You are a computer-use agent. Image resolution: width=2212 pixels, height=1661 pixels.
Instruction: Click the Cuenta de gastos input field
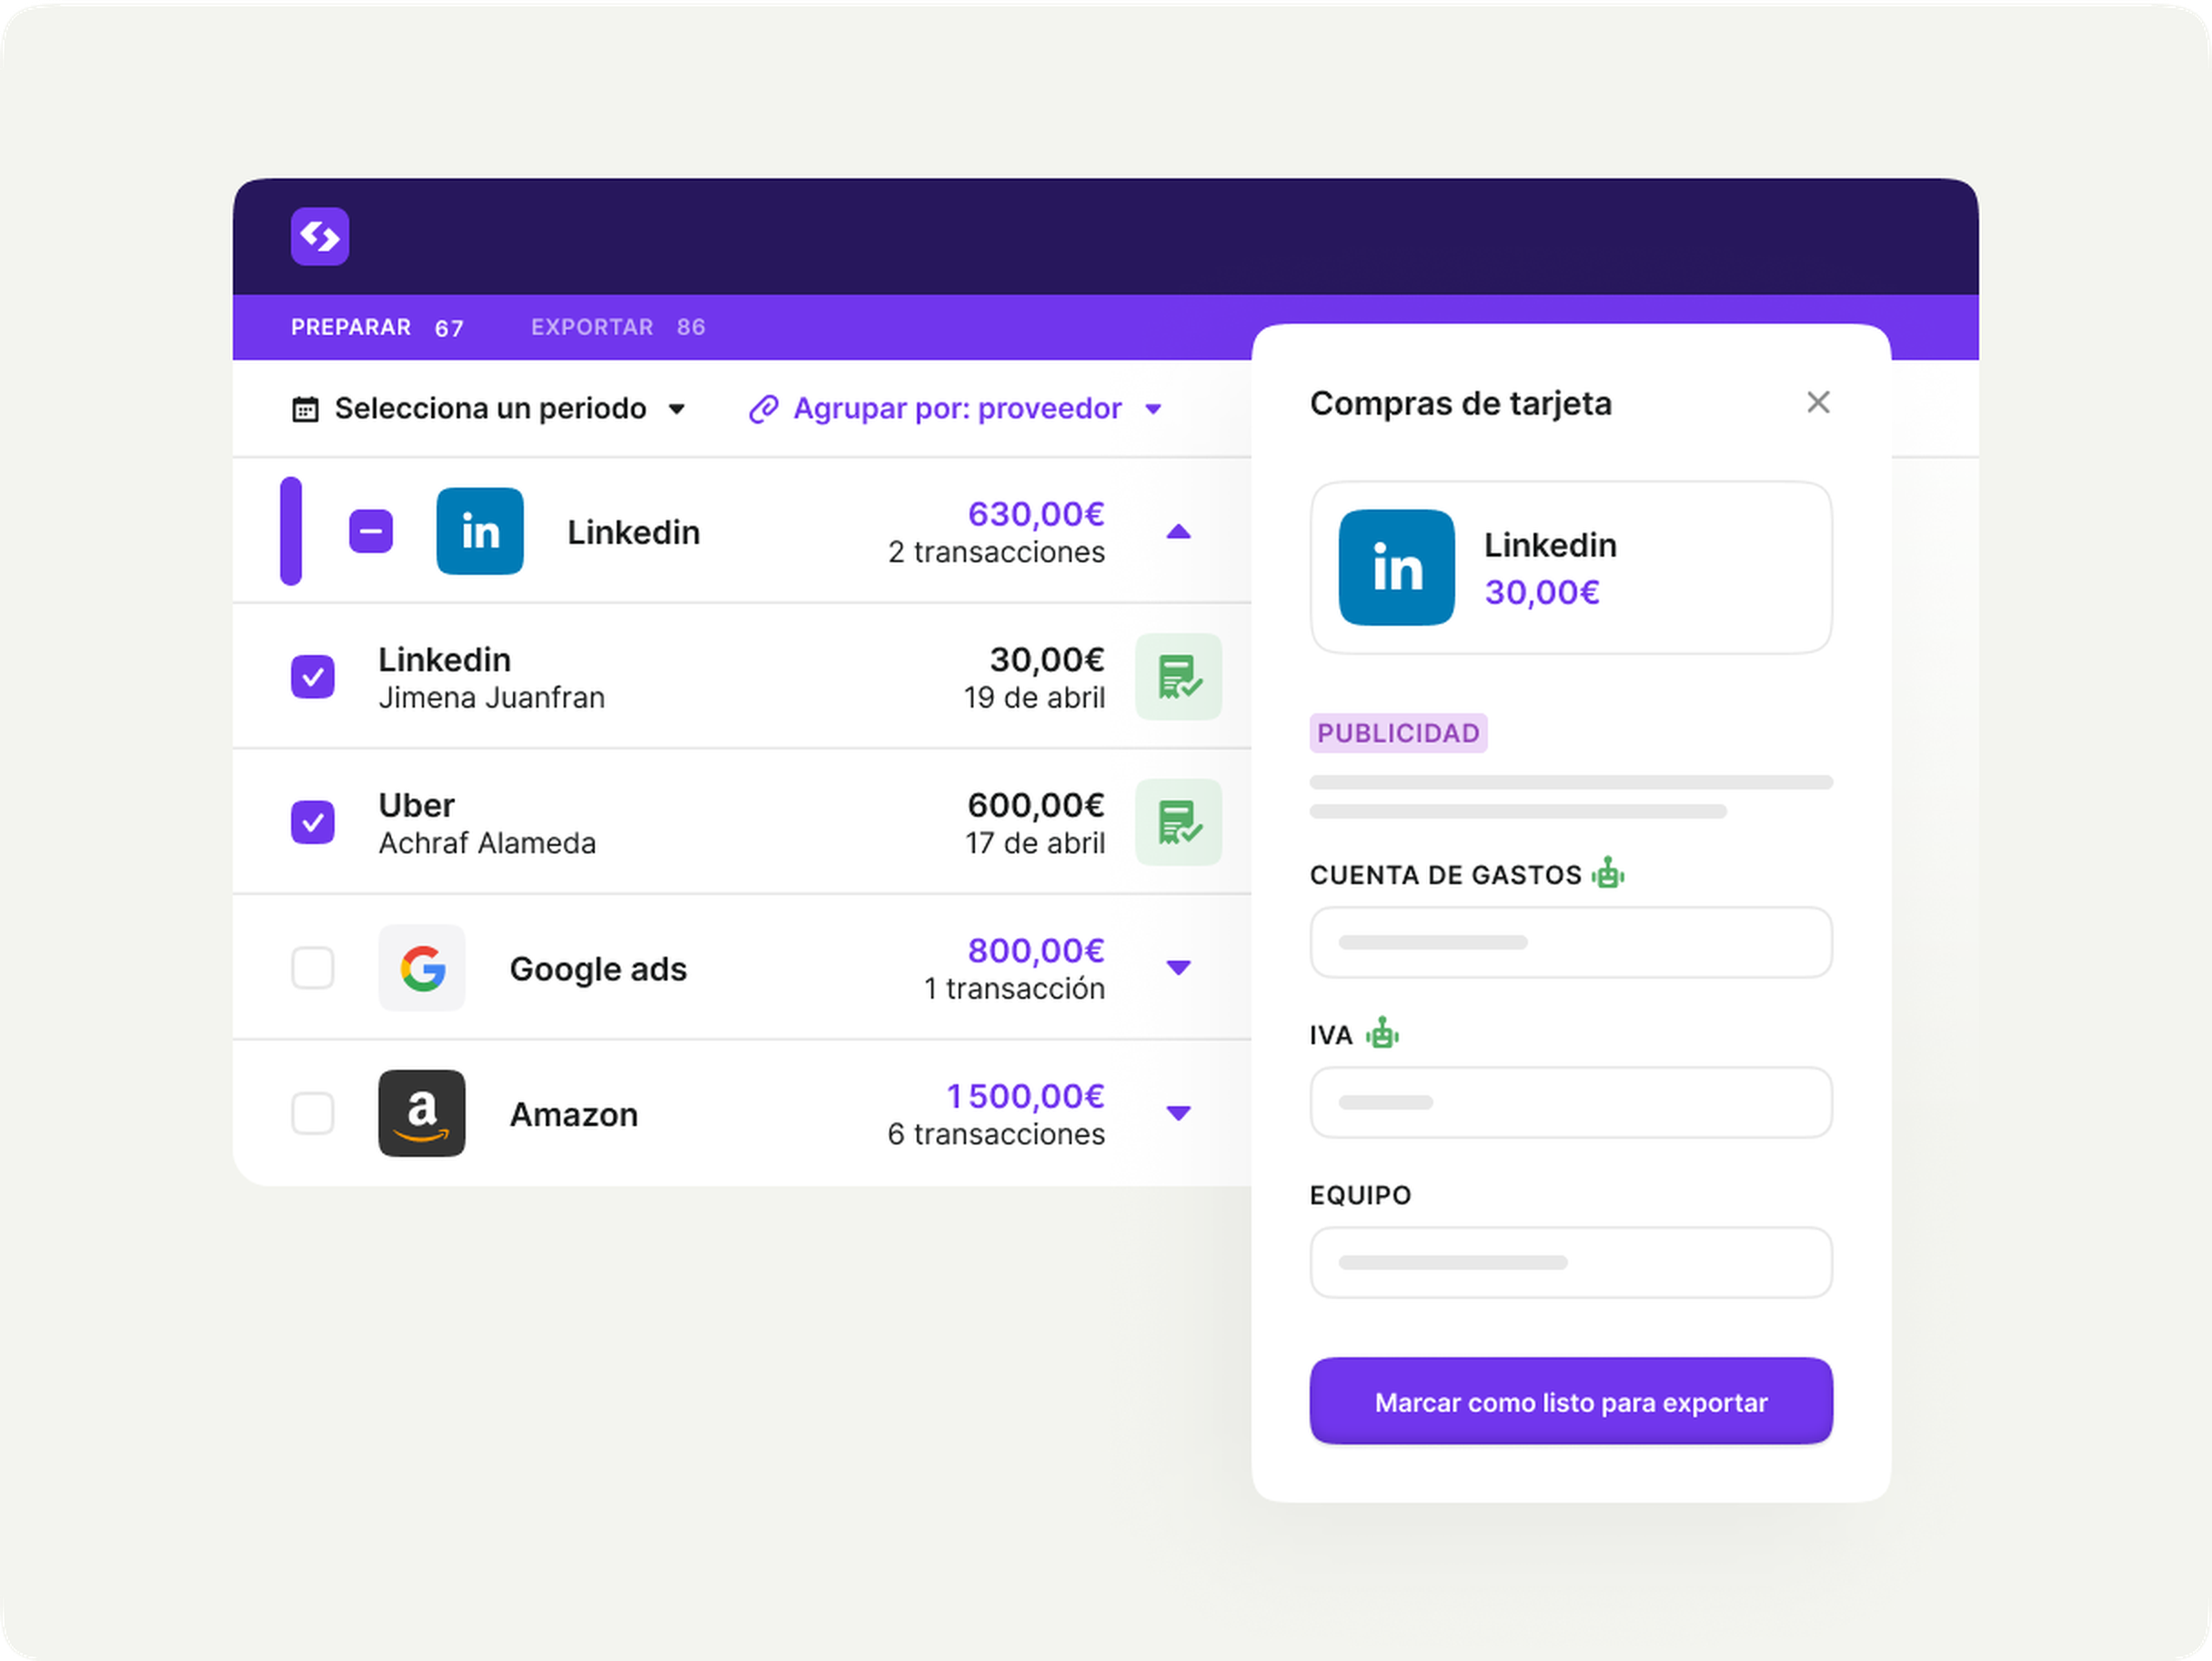(x=1570, y=942)
